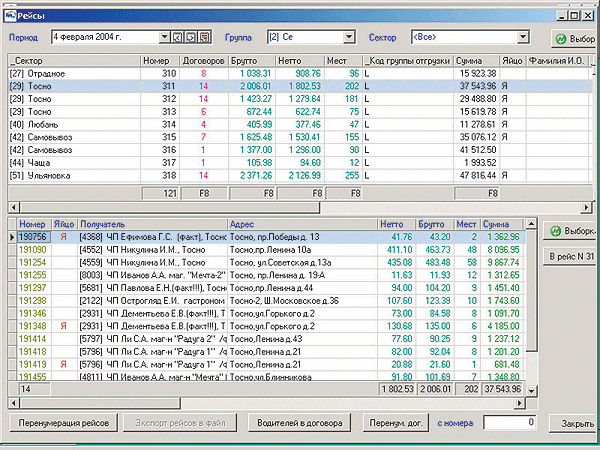Click the green icon on top Выбор button
The height and width of the screenshot is (450, 600).
point(561,39)
